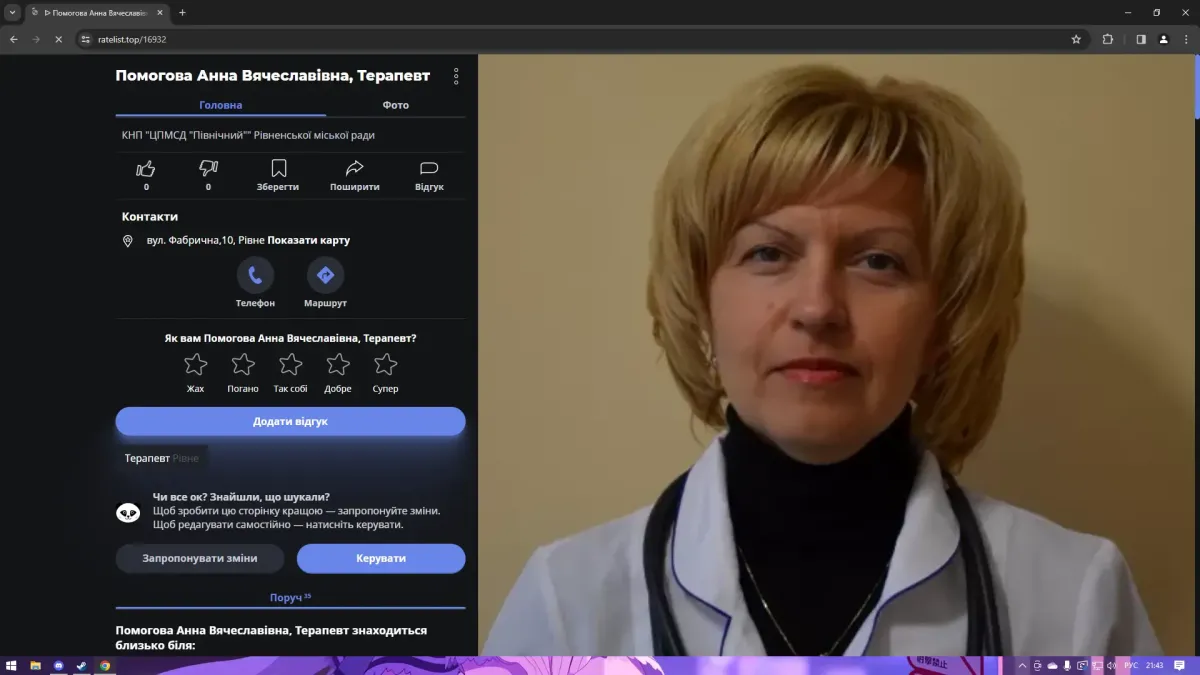Call using the Телефон icon
The image size is (1200, 675).
pos(255,275)
